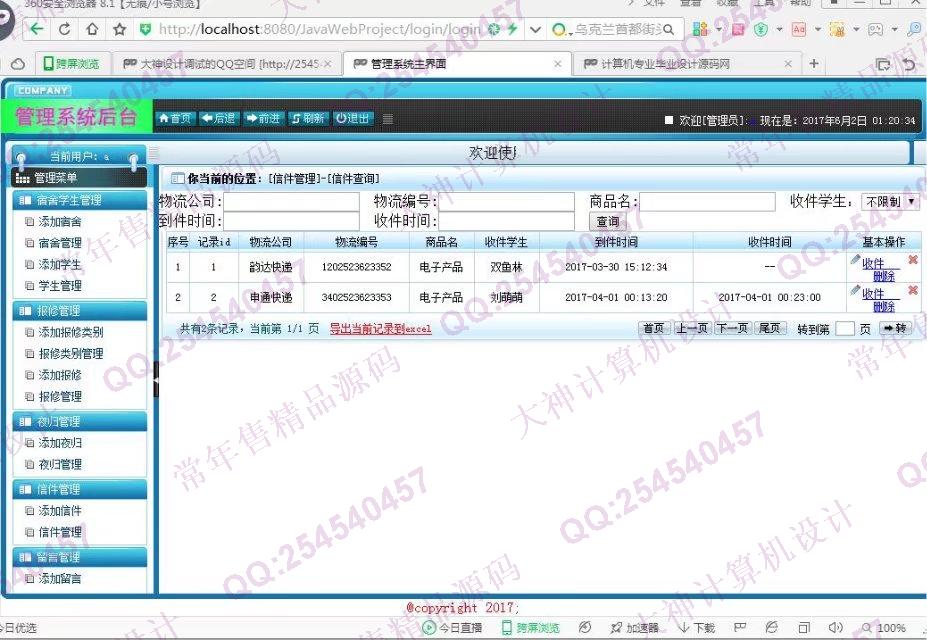Image resolution: width=927 pixels, height=640 pixels.
Task: Click 今日直播 in browser status bar
Action: pyautogui.click(x=453, y=628)
